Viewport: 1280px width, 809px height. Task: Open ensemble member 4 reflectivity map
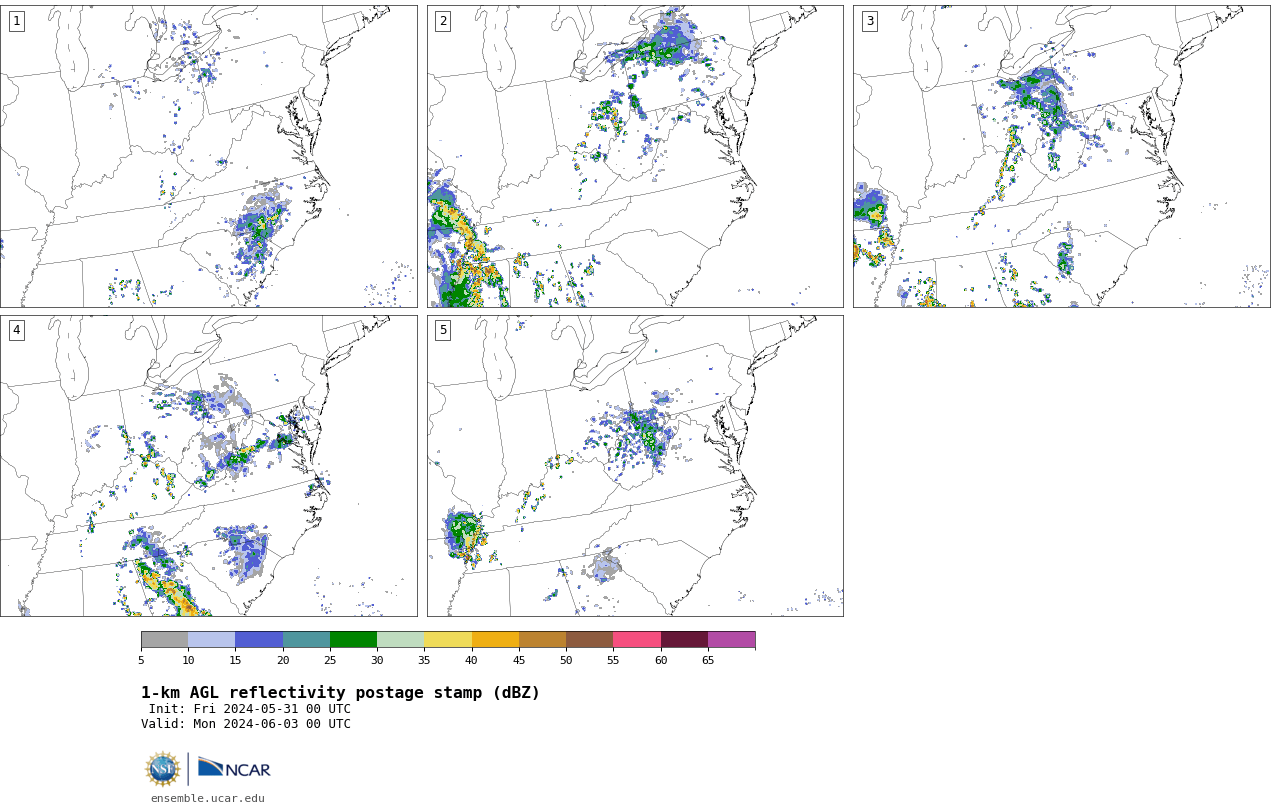click(x=209, y=466)
